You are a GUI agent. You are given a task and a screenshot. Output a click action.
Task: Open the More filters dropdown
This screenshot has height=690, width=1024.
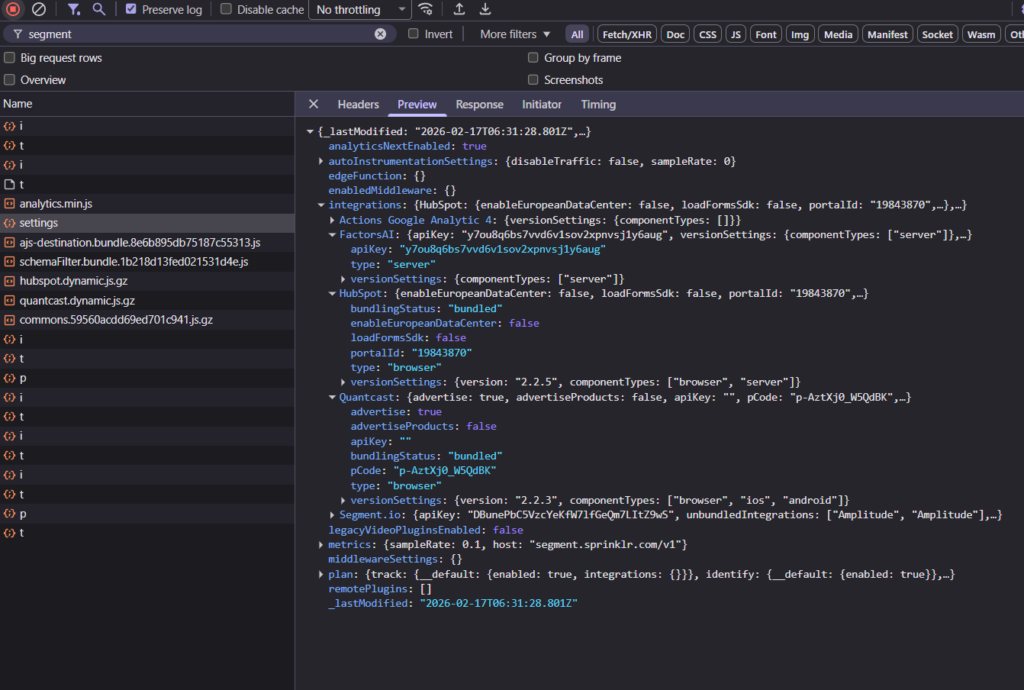(515, 34)
